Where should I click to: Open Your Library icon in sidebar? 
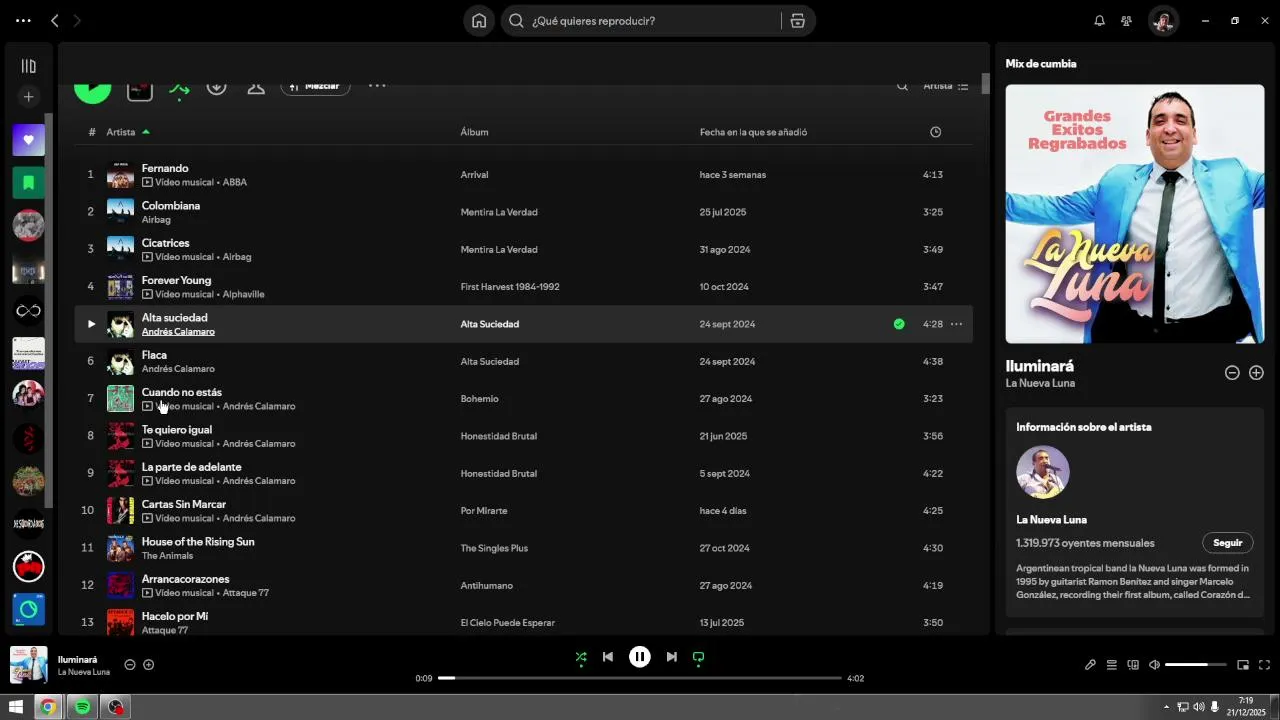(28, 66)
